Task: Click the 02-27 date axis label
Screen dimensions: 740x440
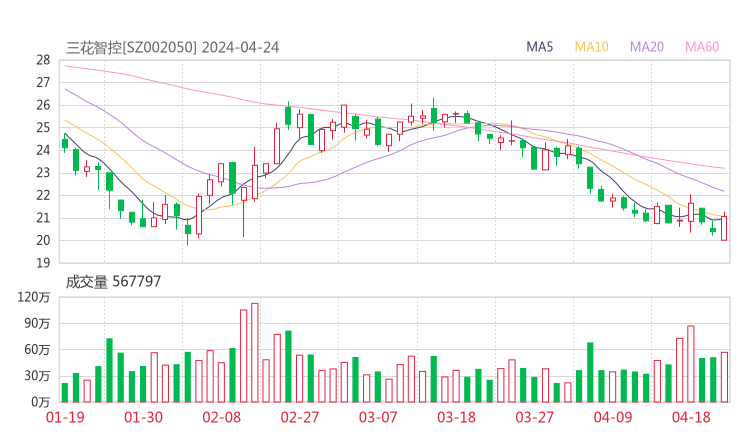Action: click(300, 417)
